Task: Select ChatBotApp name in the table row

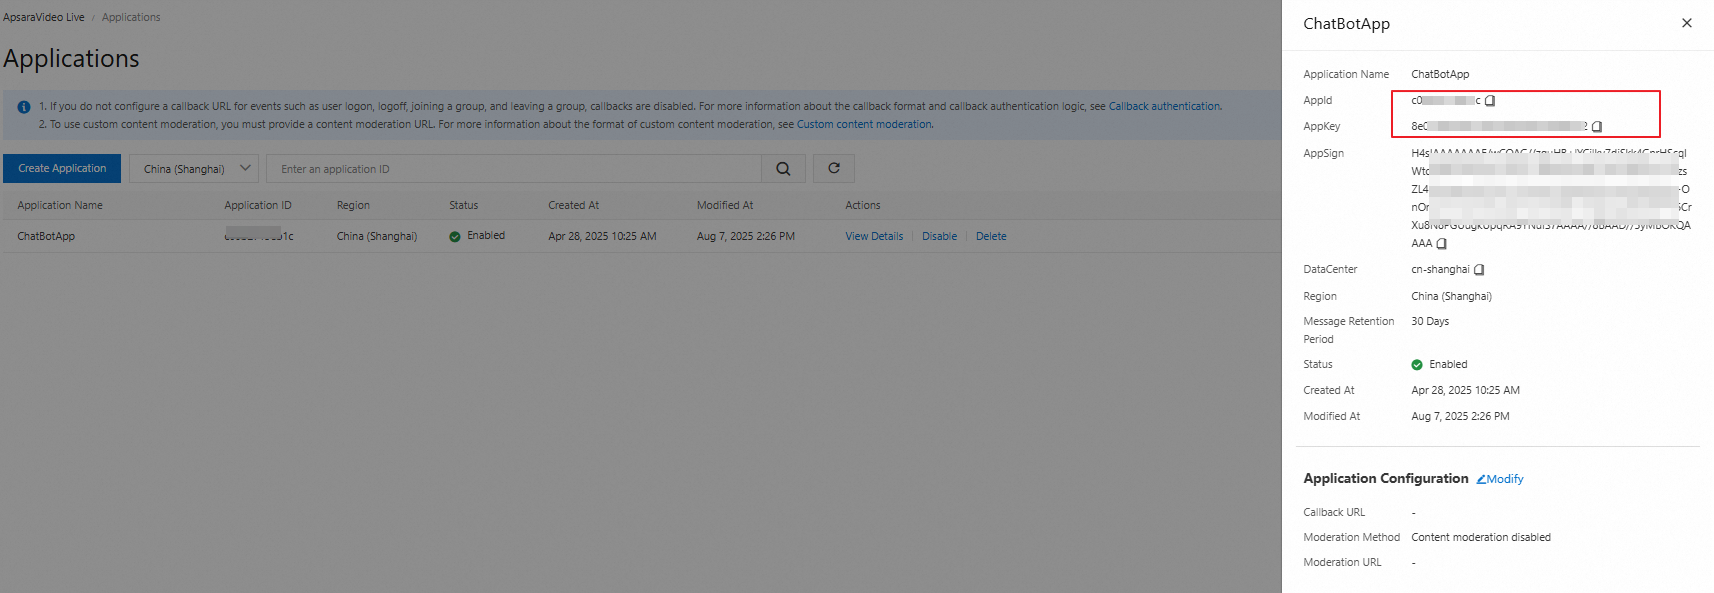Action: click(46, 237)
